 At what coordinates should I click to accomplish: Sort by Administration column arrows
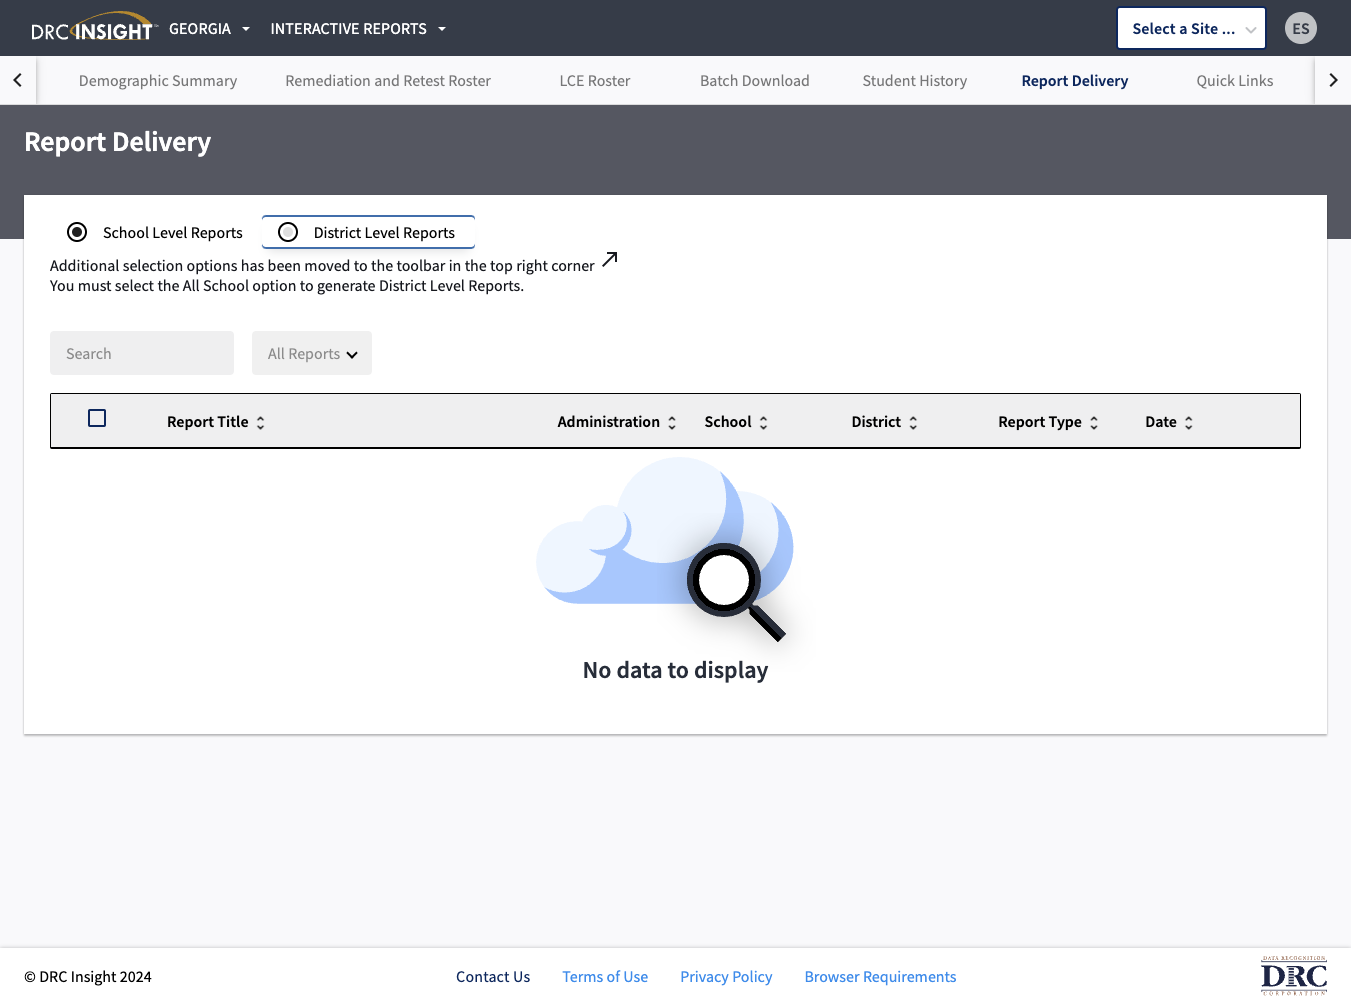tap(672, 422)
